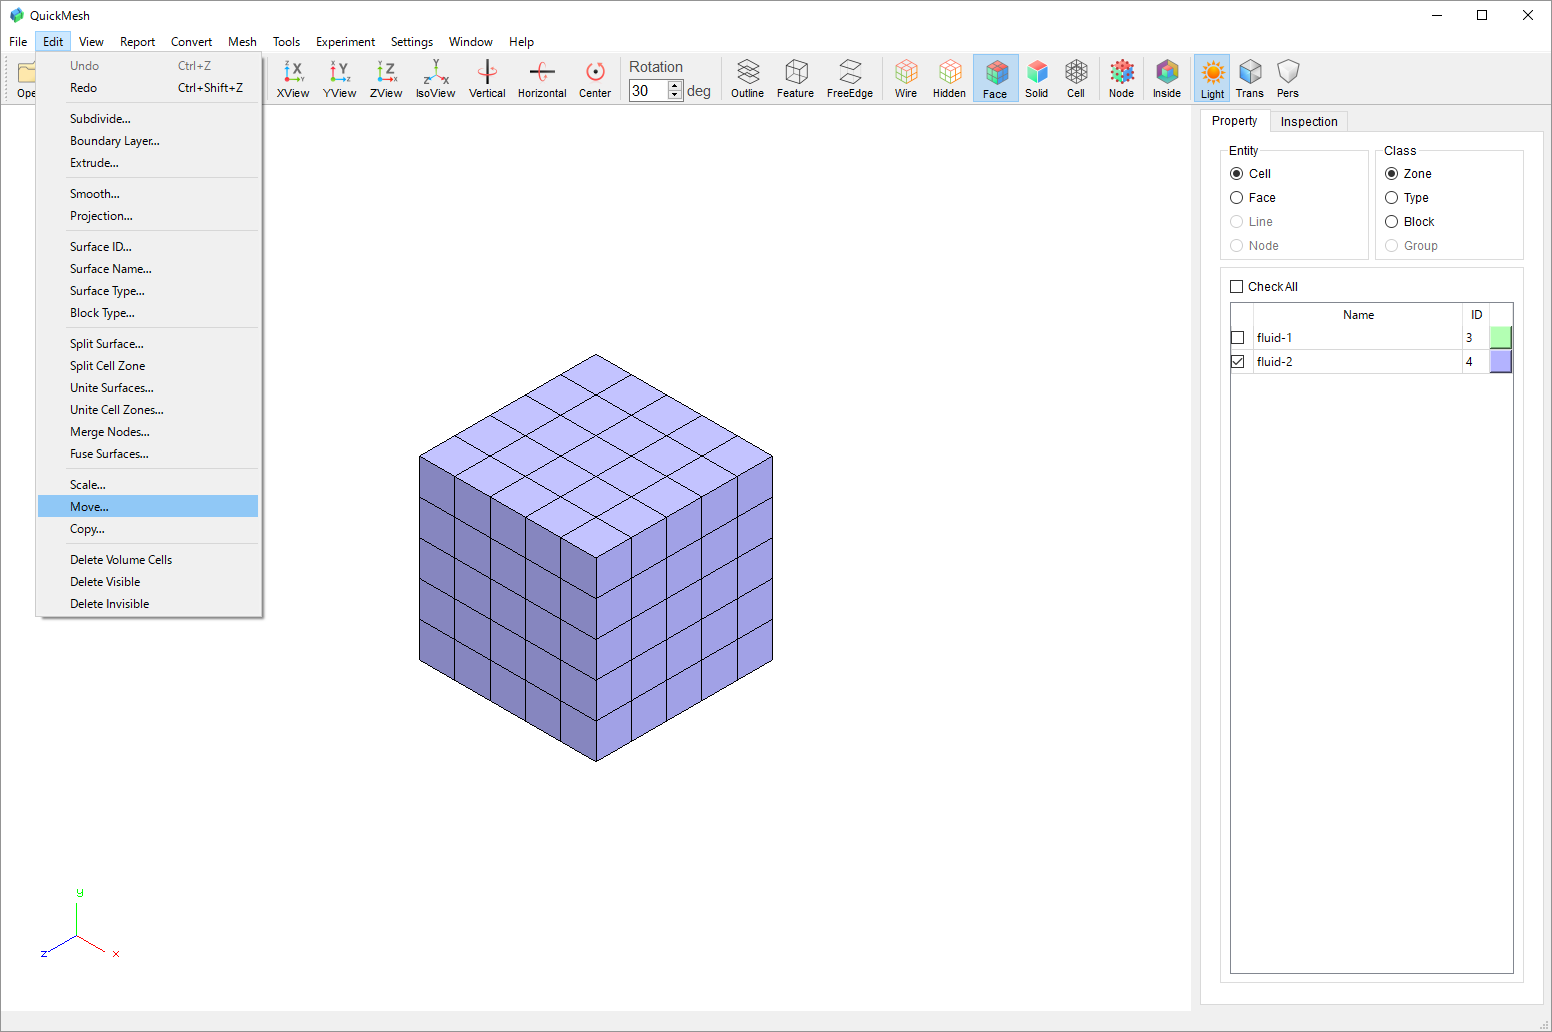Show Outline display mode
Viewport: 1552px width, 1032px height.
point(747,78)
